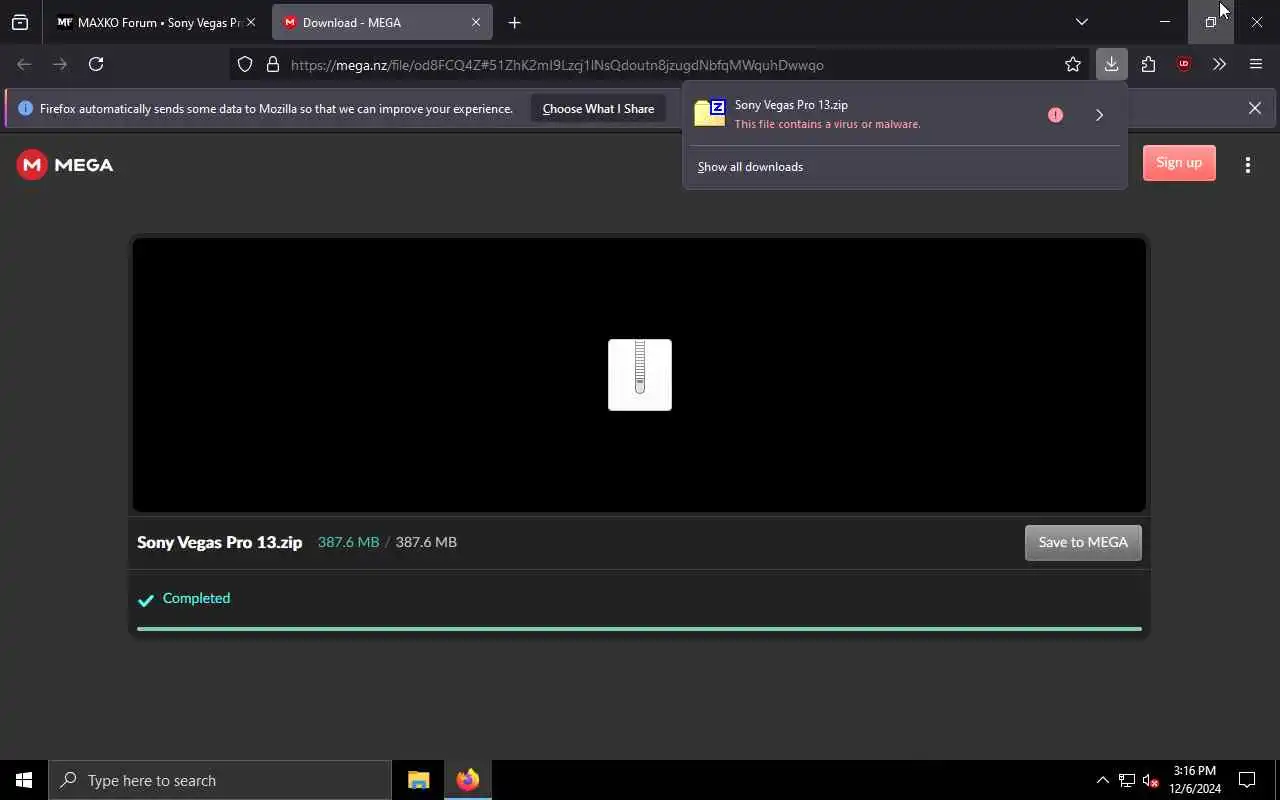Expand the list all tabs dropdown

(1081, 22)
